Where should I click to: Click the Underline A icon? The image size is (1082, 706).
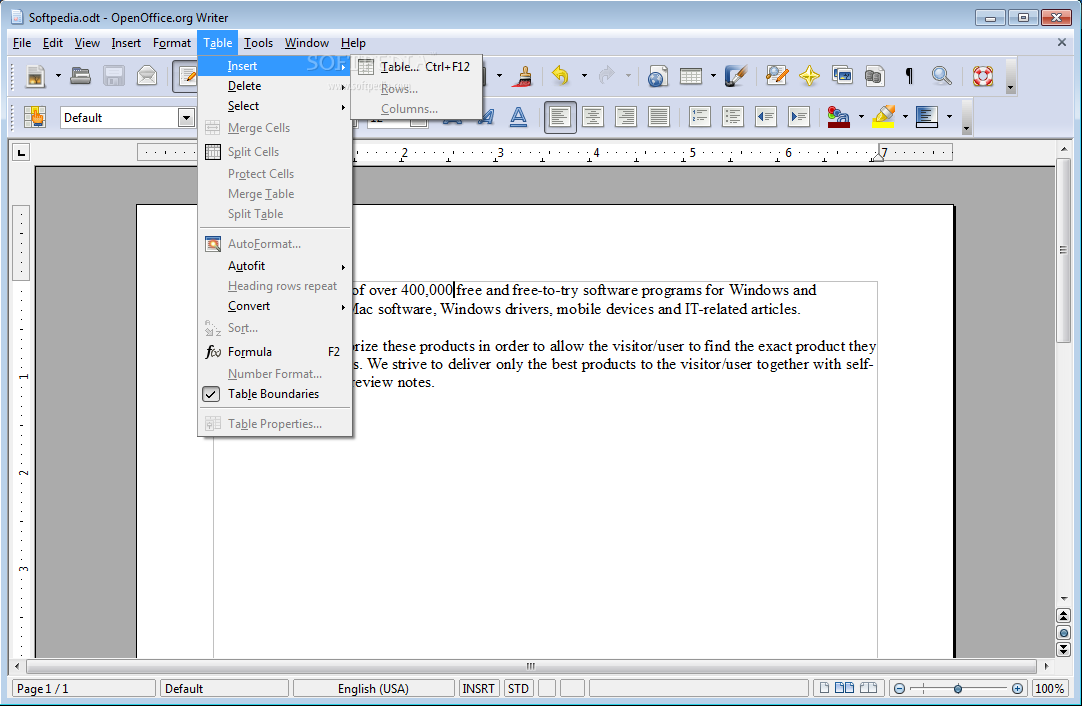coord(518,117)
